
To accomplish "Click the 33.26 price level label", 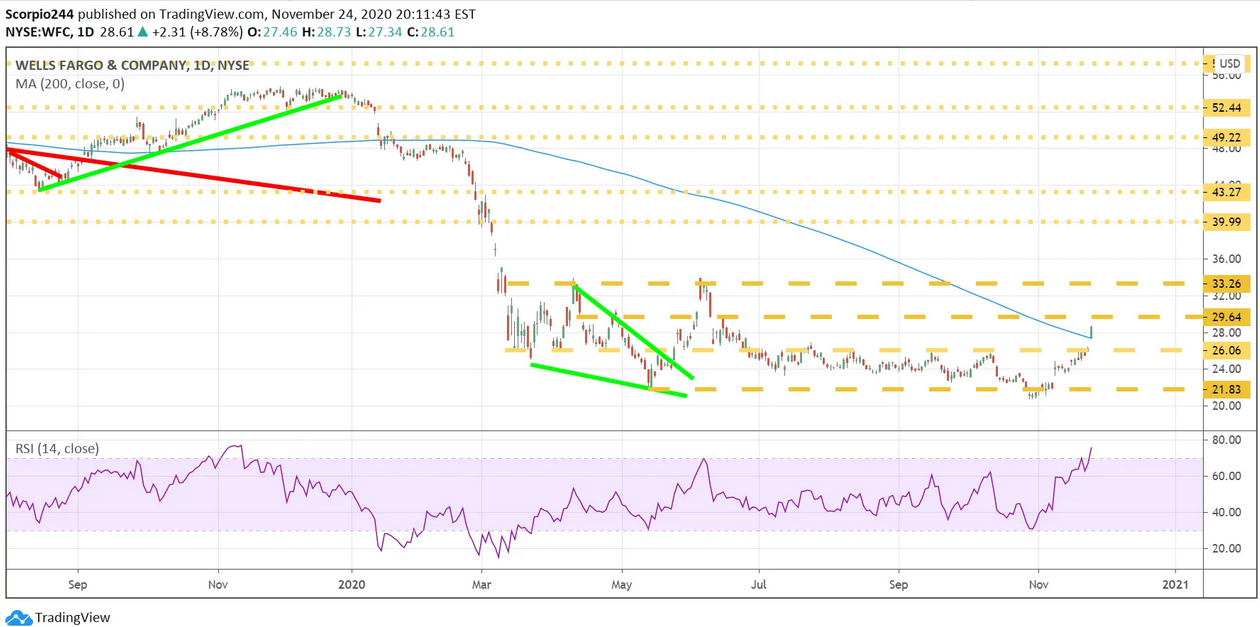I will click(1226, 284).
